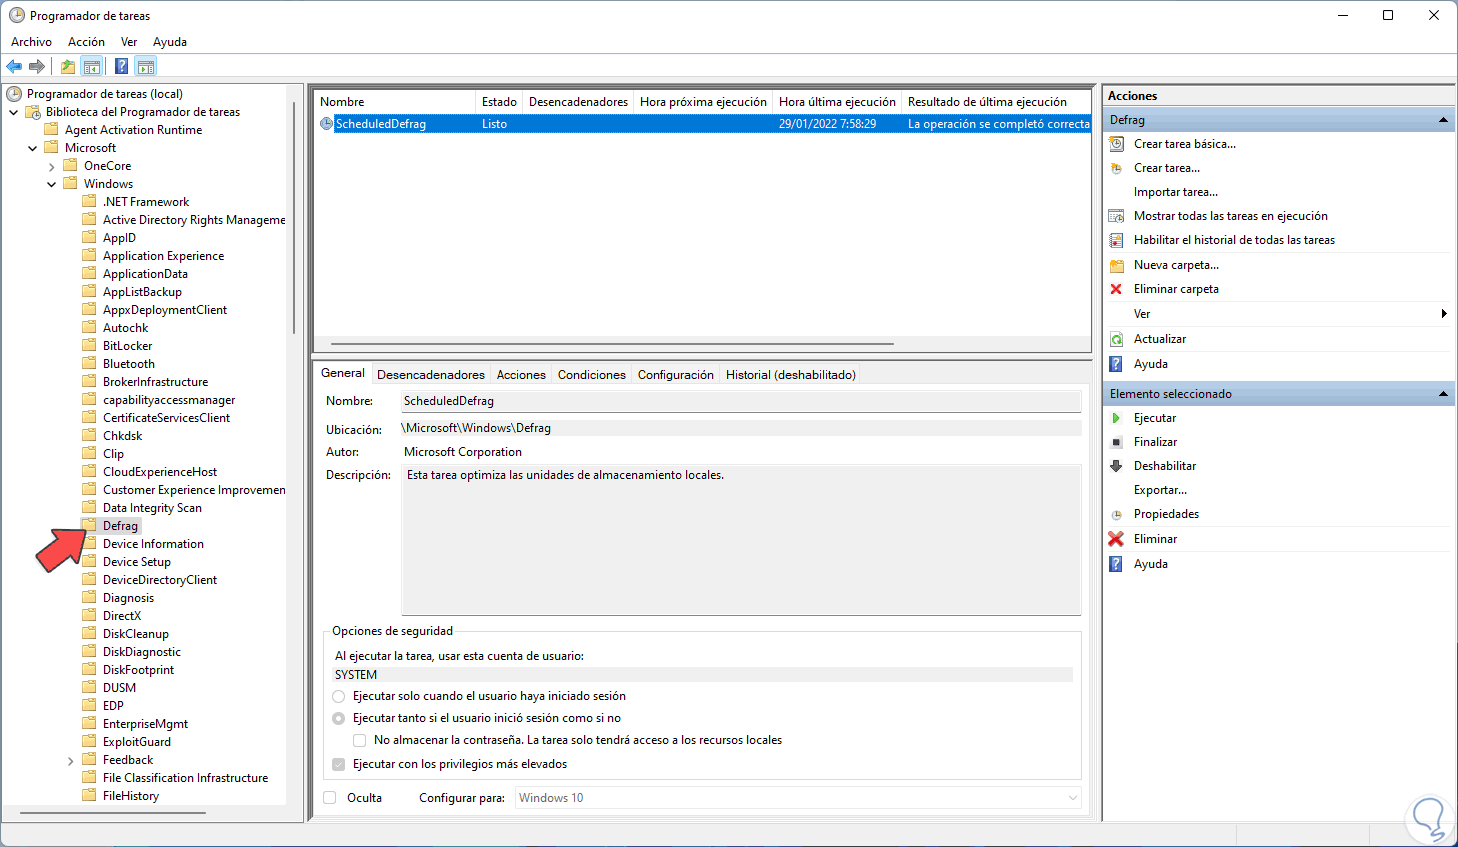Screen dimensions: 1458x847
Task: Click the Nombre field showing ScheduledDefrag
Action: coord(741,401)
